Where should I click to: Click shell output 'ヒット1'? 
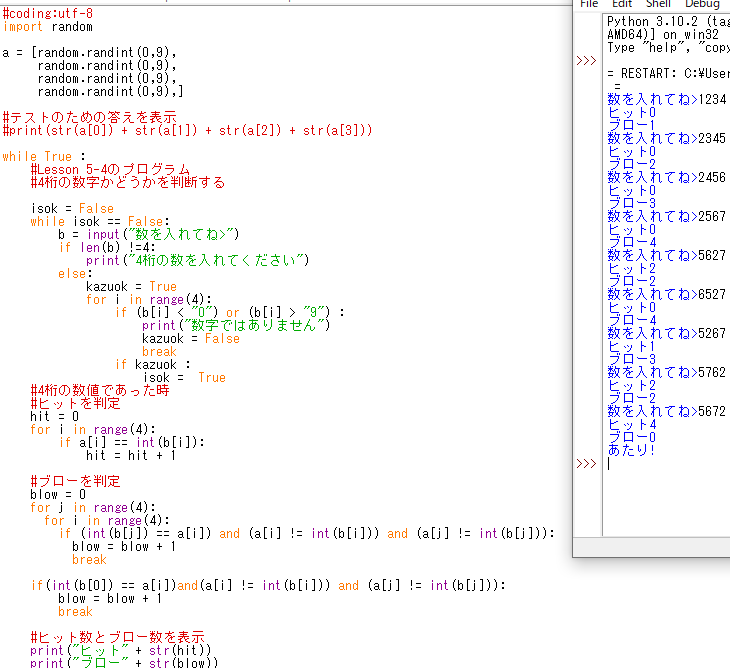[x=632, y=347]
